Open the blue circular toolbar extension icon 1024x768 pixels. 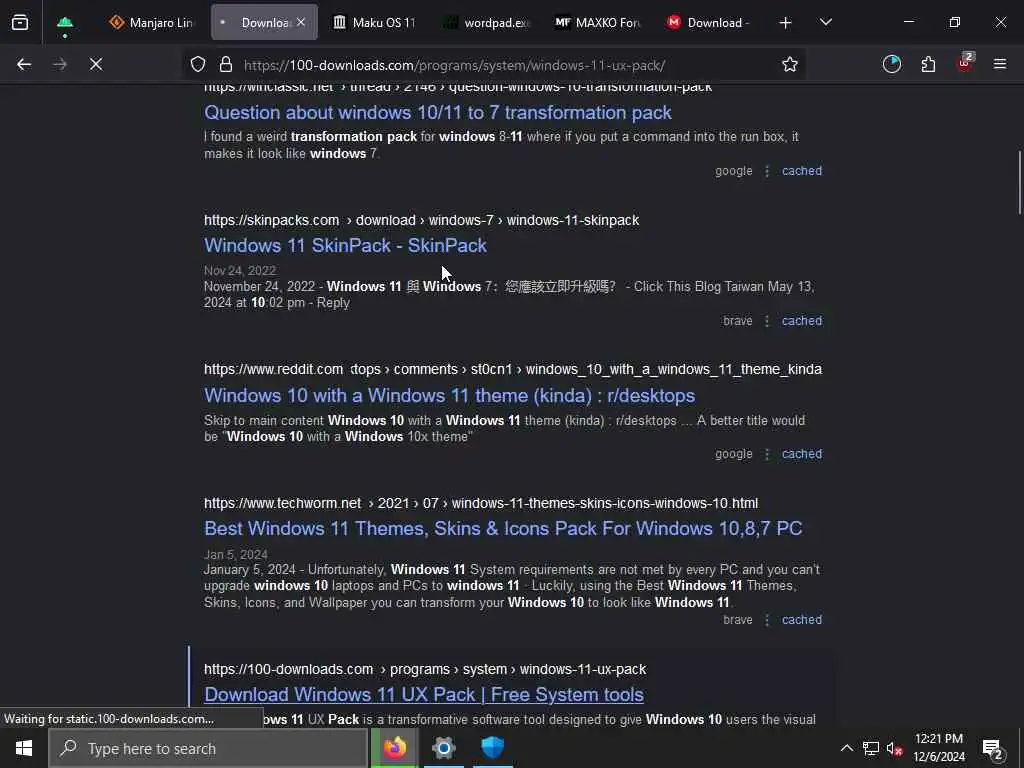click(891, 64)
